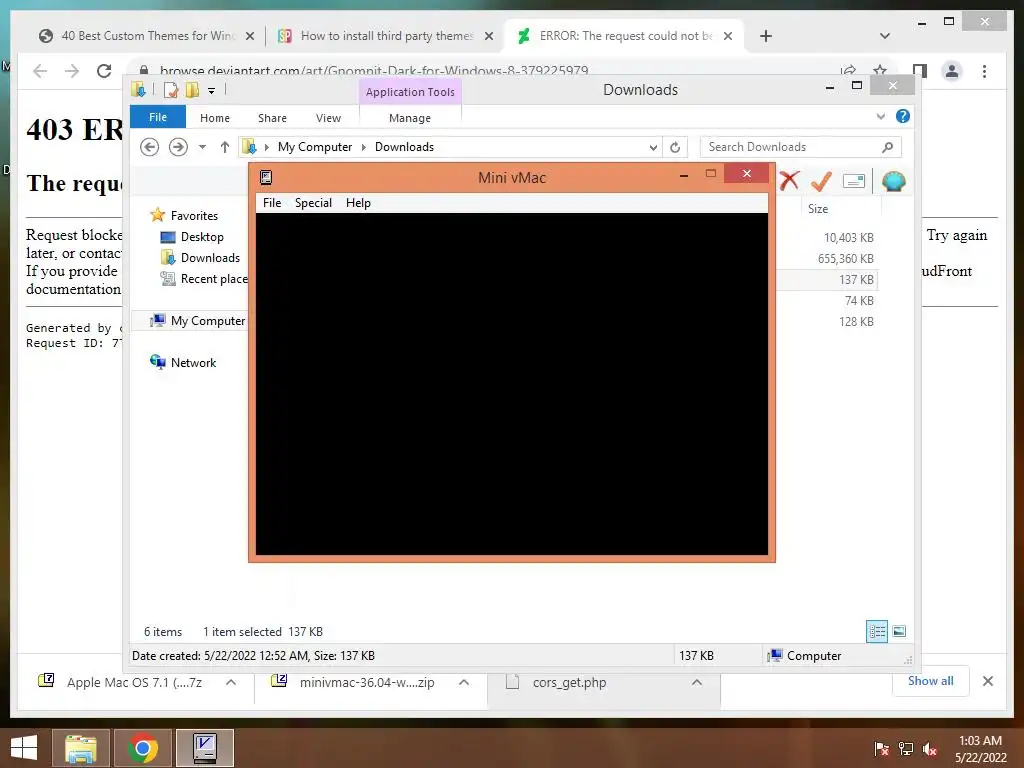Go back in Explorer navigation

click(150, 148)
